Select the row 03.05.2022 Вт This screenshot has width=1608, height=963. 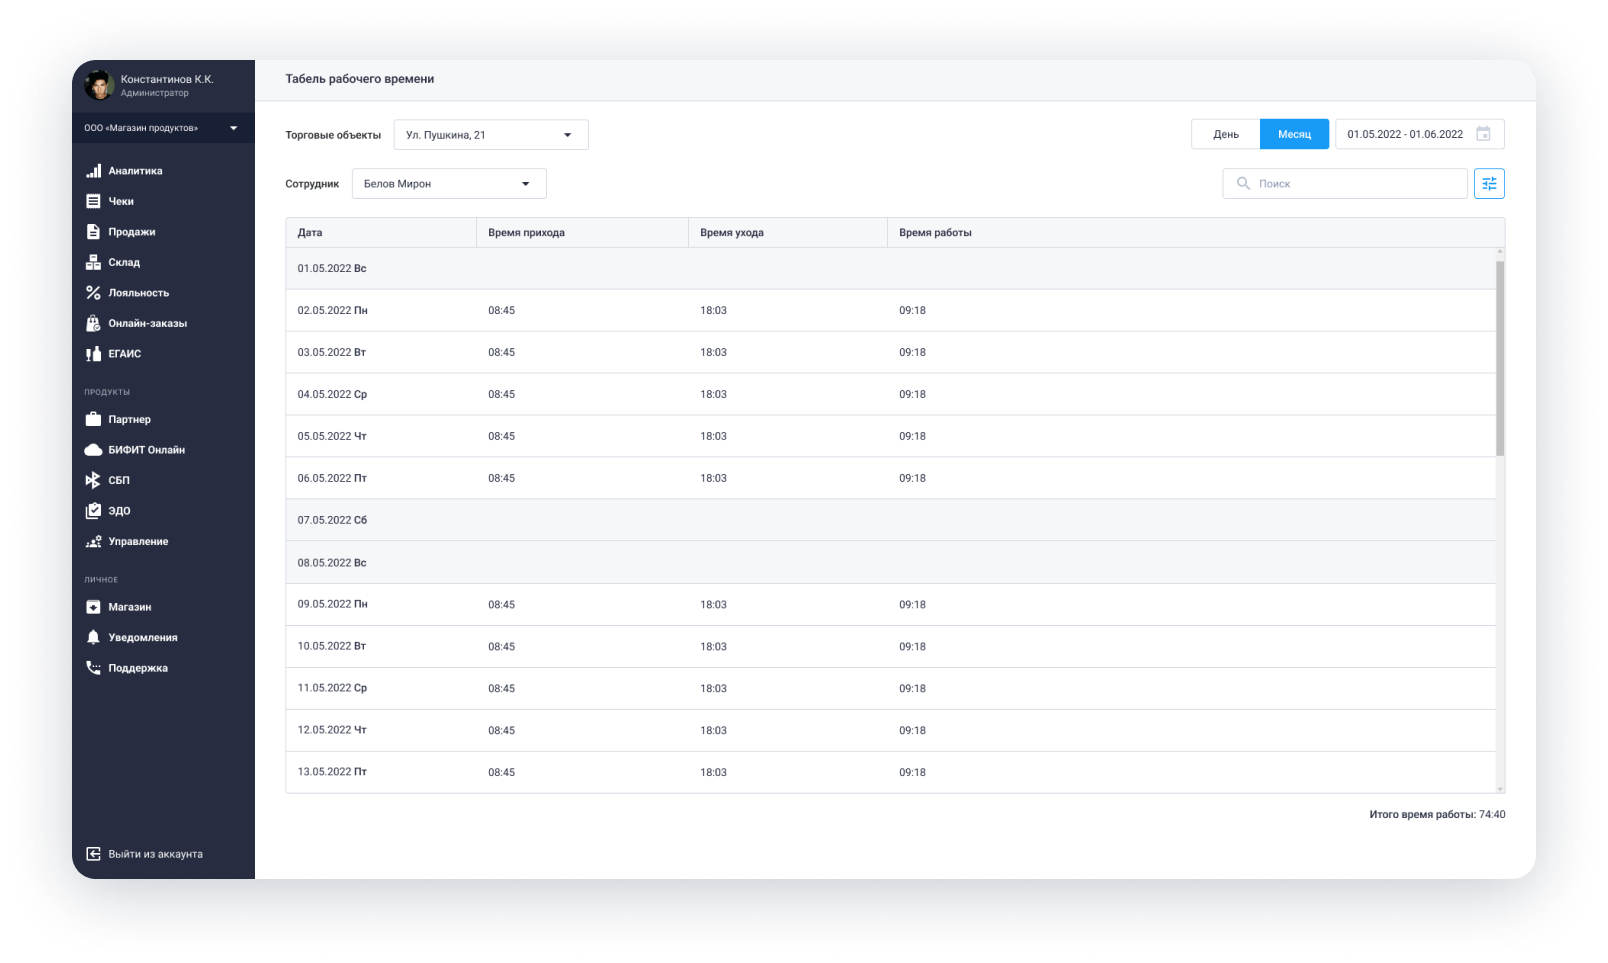[x=890, y=352]
